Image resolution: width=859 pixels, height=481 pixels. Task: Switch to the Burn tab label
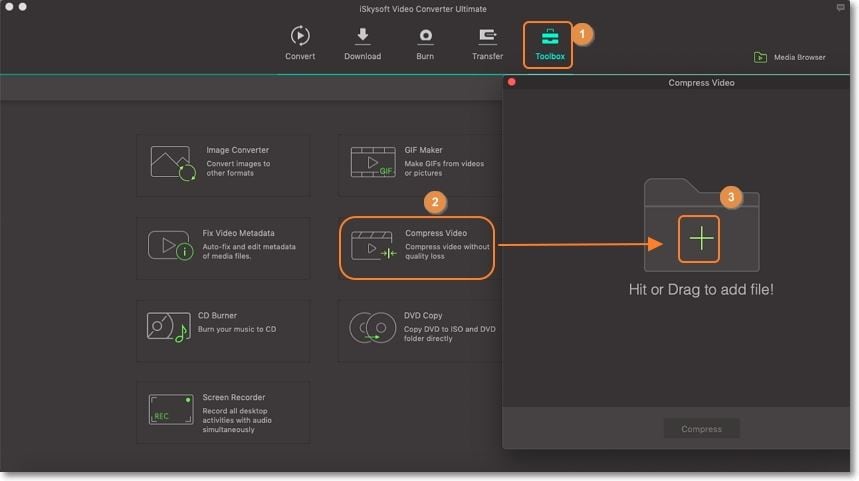coord(425,56)
